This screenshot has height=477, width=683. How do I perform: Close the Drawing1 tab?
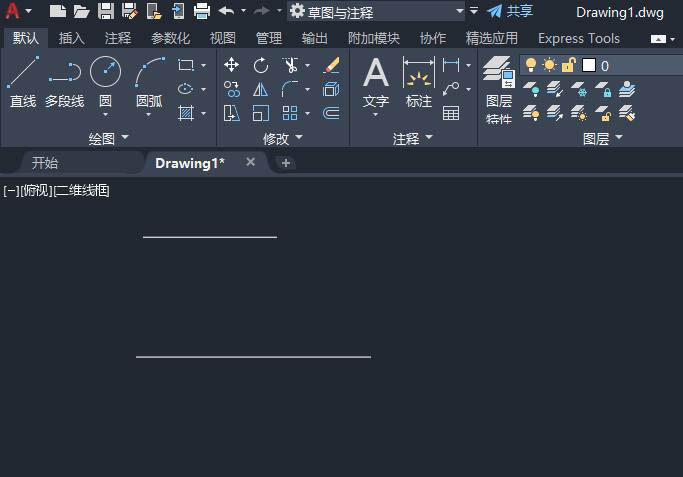tap(250, 162)
